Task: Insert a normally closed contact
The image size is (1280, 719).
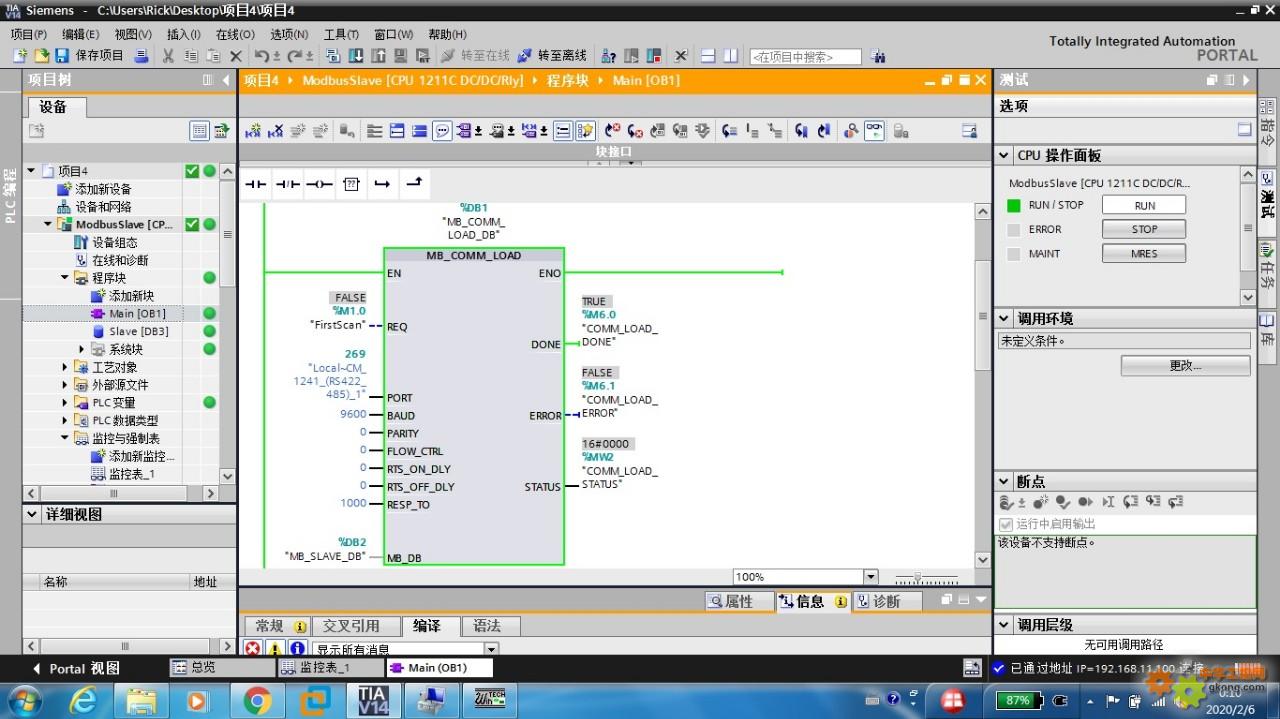Action: point(288,184)
